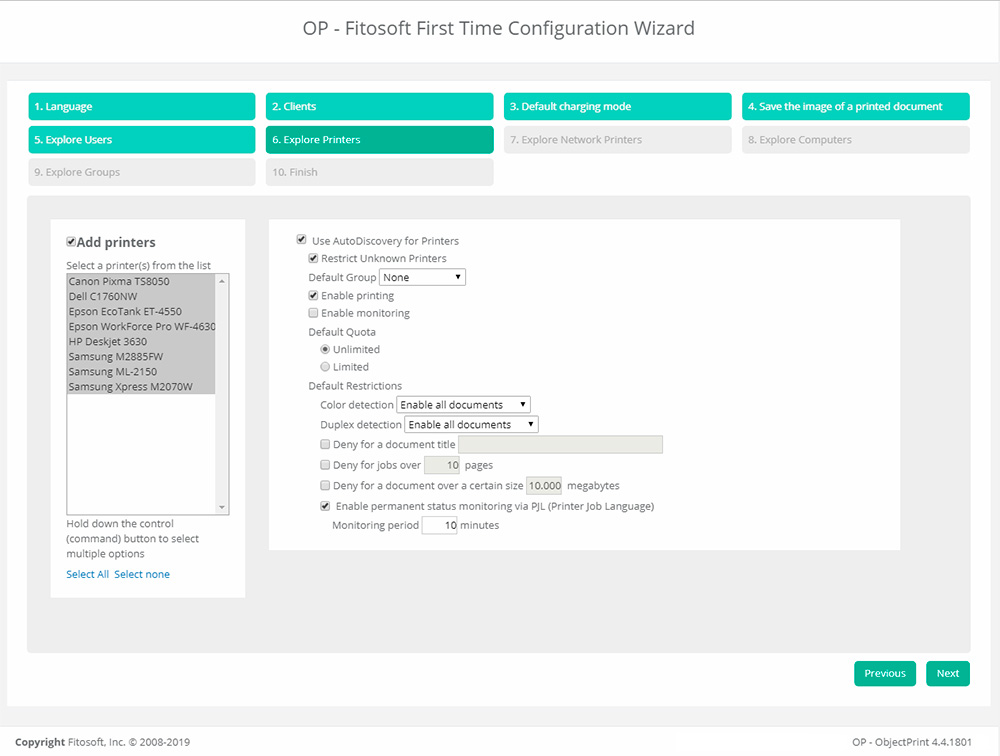Open the Duplex detection dropdown

(471, 424)
